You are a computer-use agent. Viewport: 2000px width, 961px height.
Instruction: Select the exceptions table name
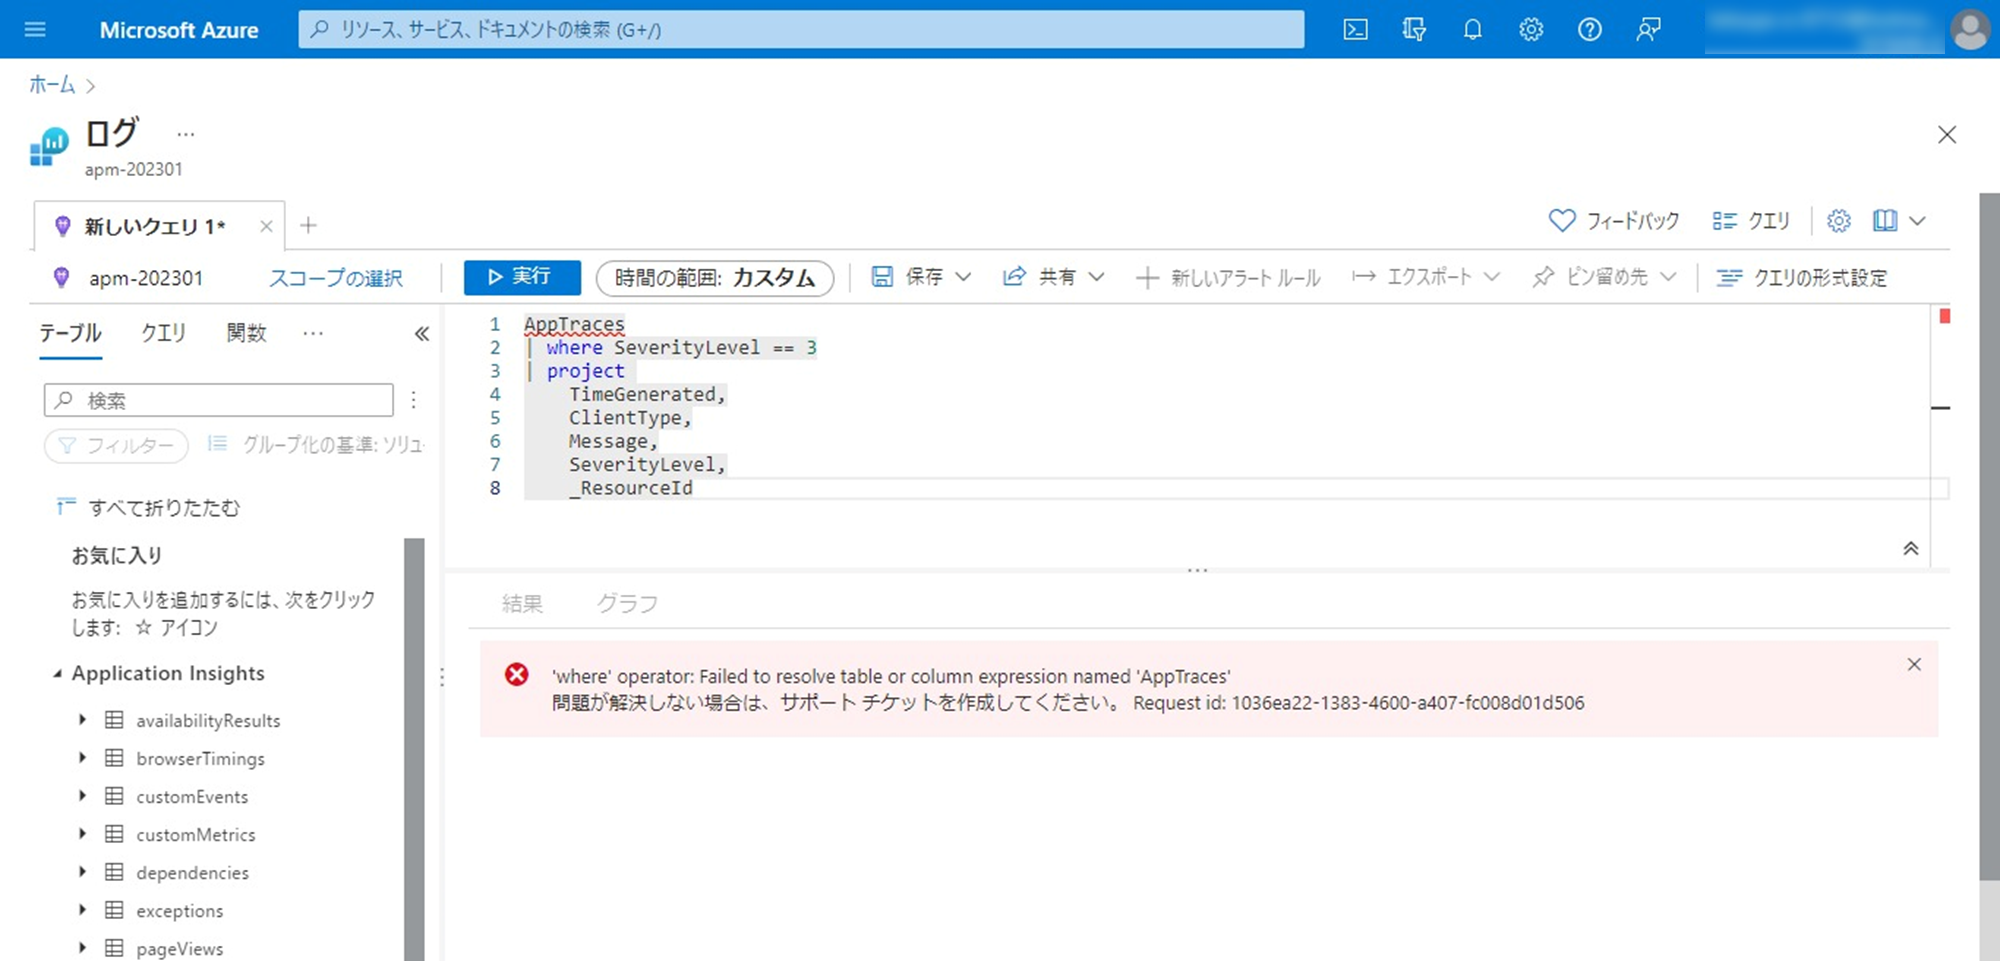[x=180, y=911]
